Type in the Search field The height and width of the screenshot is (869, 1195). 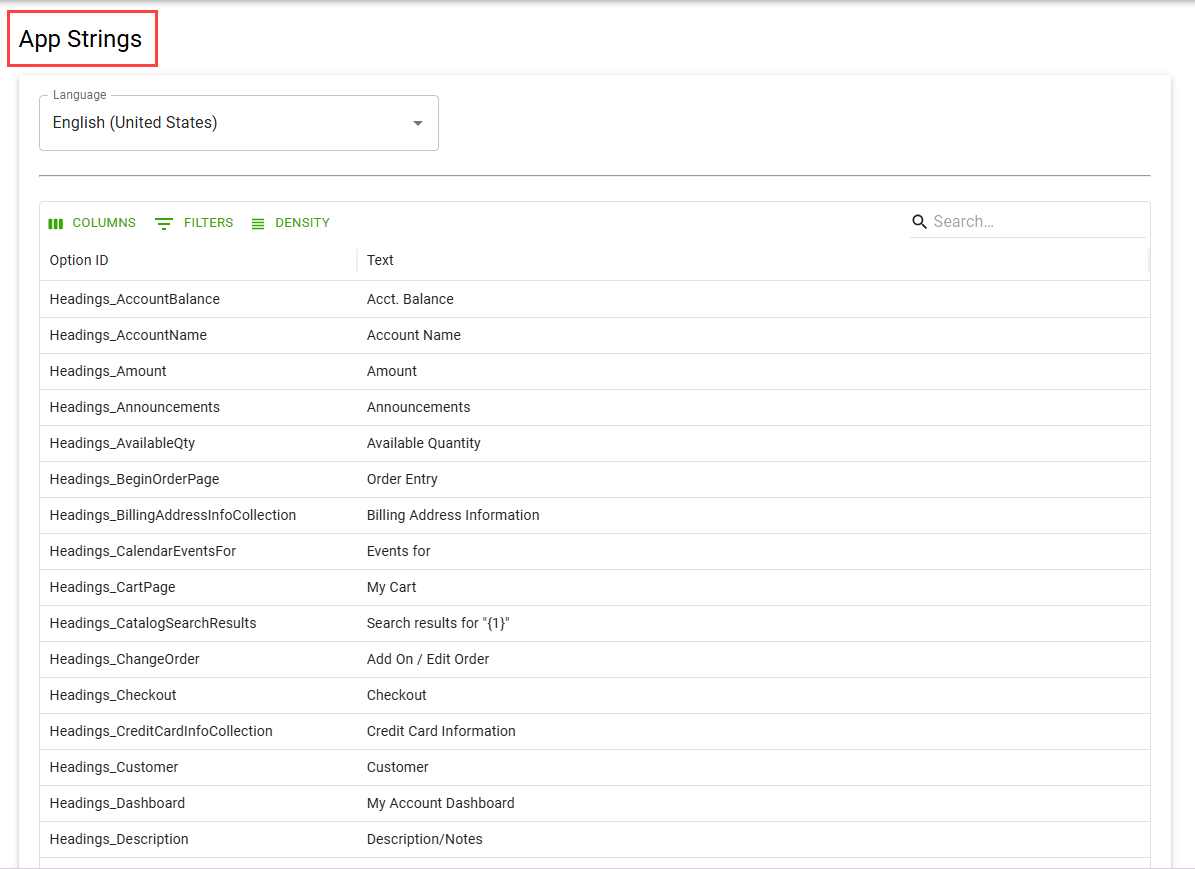point(1035,222)
